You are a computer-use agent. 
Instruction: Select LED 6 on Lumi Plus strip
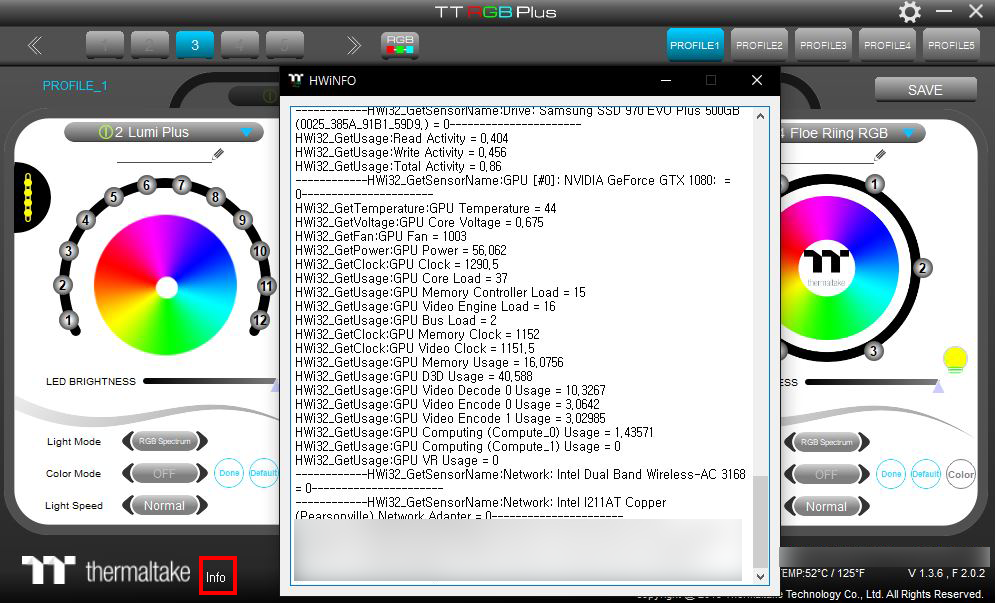pyautogui.click(x=147, y=185)
